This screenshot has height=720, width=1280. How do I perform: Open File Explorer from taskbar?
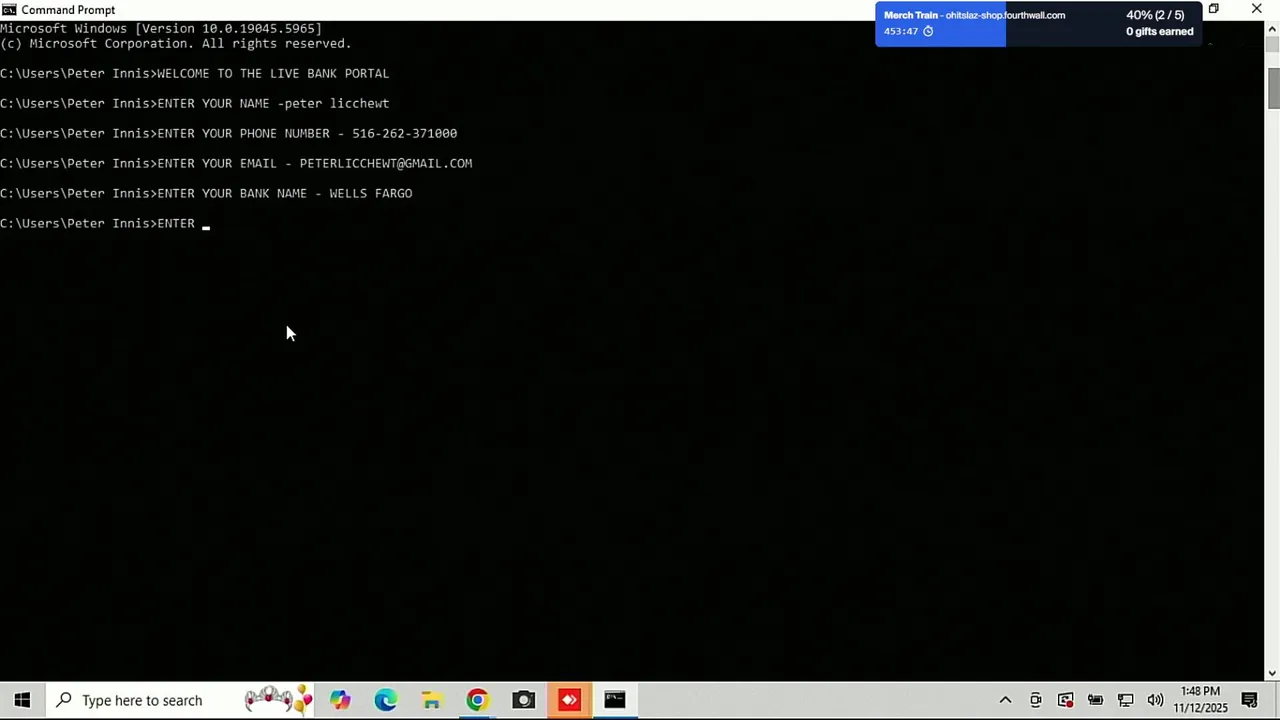tap(432, 700)
